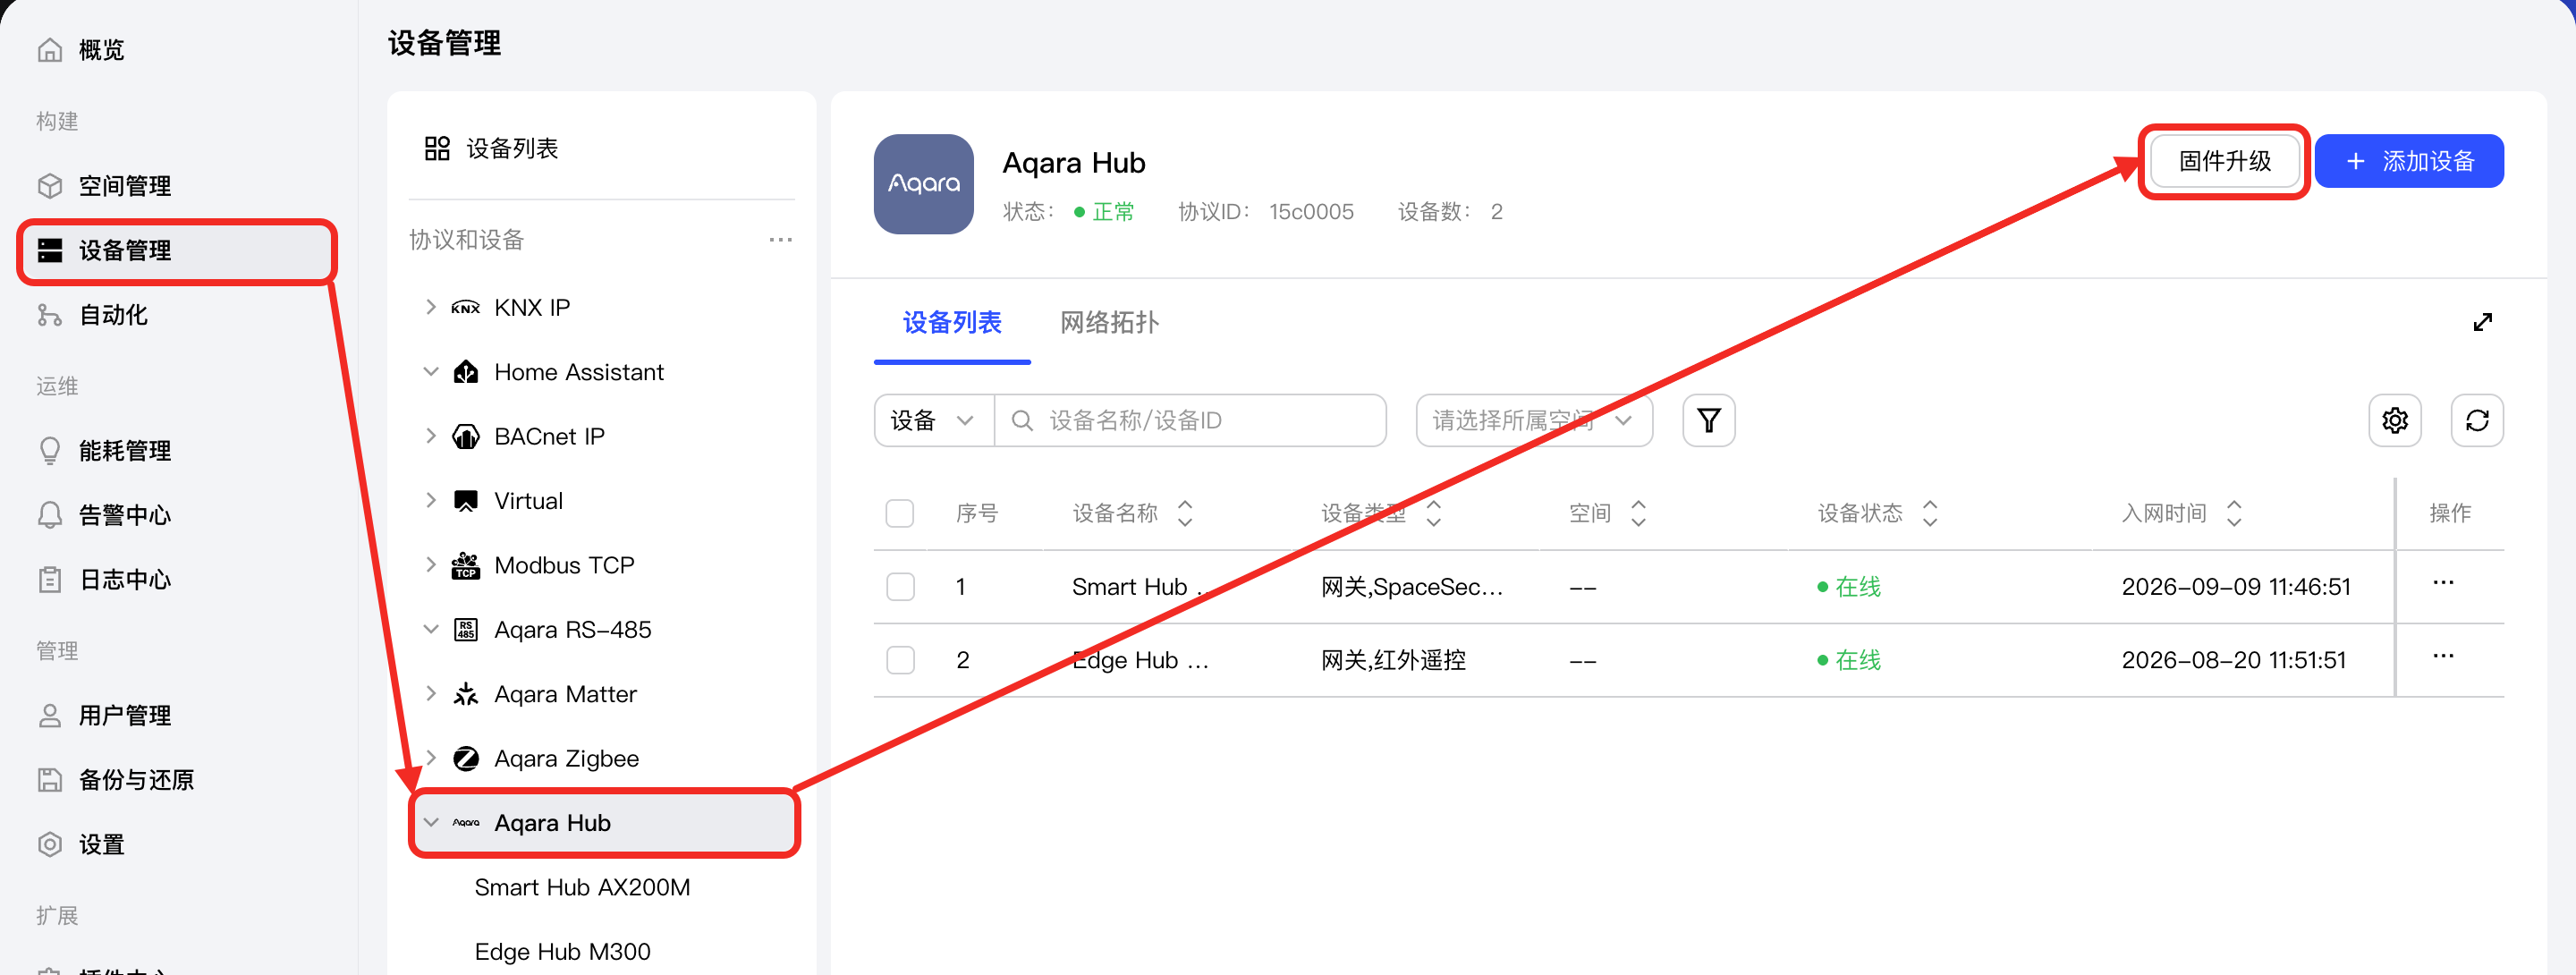This screenshot has height=975, width=2576.
Task: Click the 设备管理 server icon
Action: pyautogui.click(x=50, y=250)
